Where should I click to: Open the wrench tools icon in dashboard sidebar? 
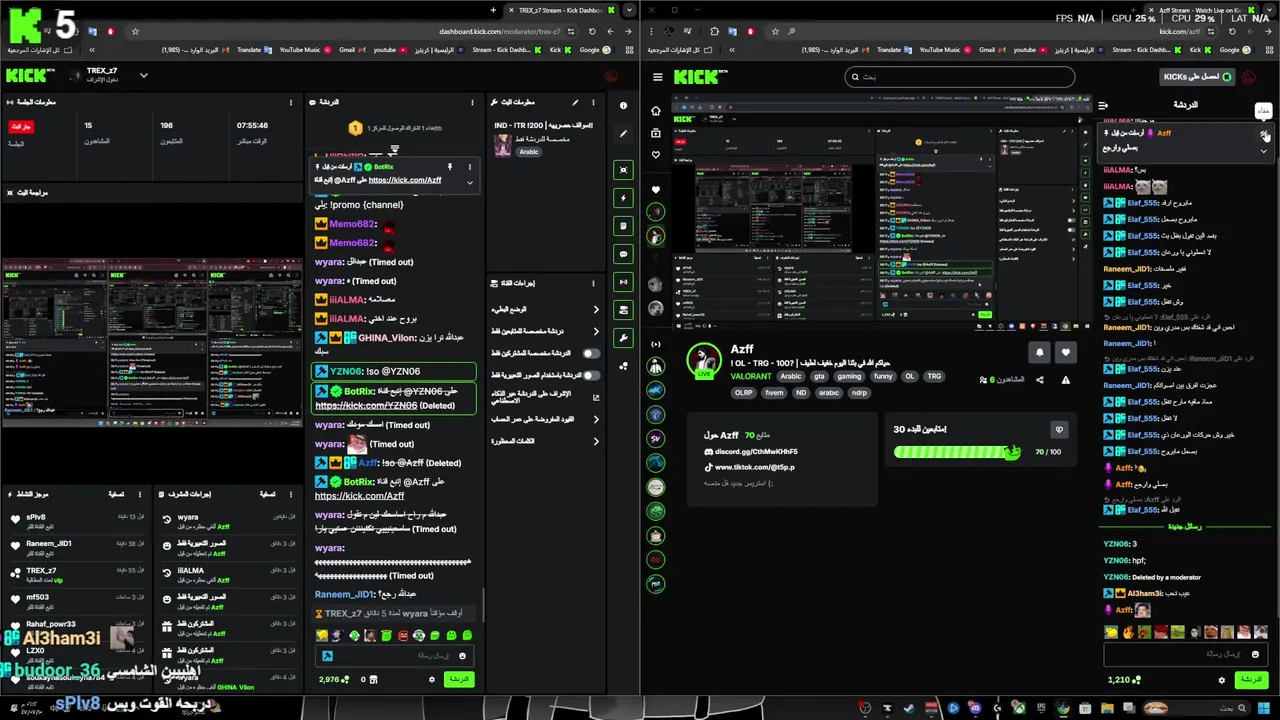click(x=624, y=338)
